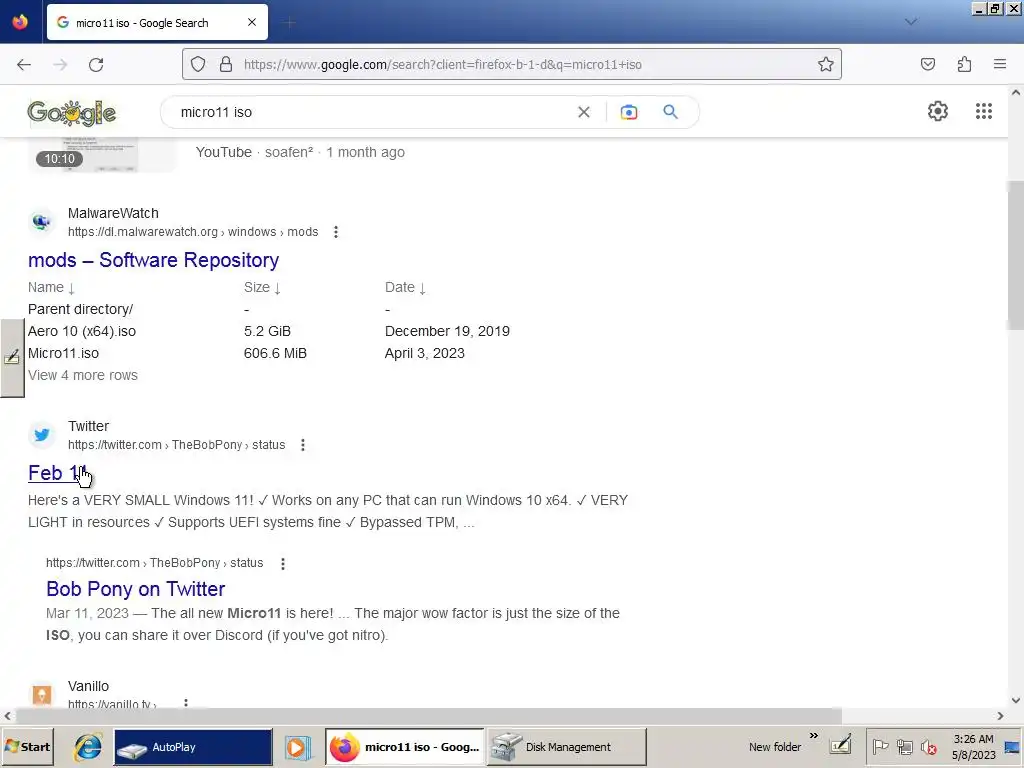Expand View 4 more rows
The width and height of the screenshot is (1024, 768).
click(83, 376)
